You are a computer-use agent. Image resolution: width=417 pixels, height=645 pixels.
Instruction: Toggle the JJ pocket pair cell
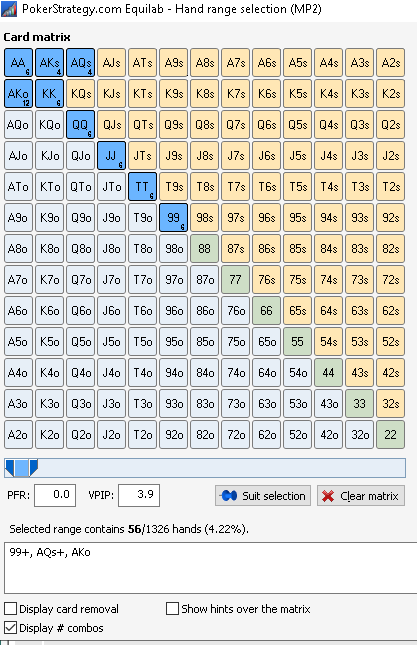point(111,155)
